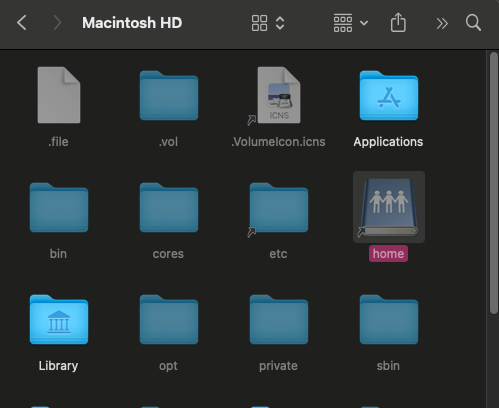Open the Share menu

click(398, 22)
